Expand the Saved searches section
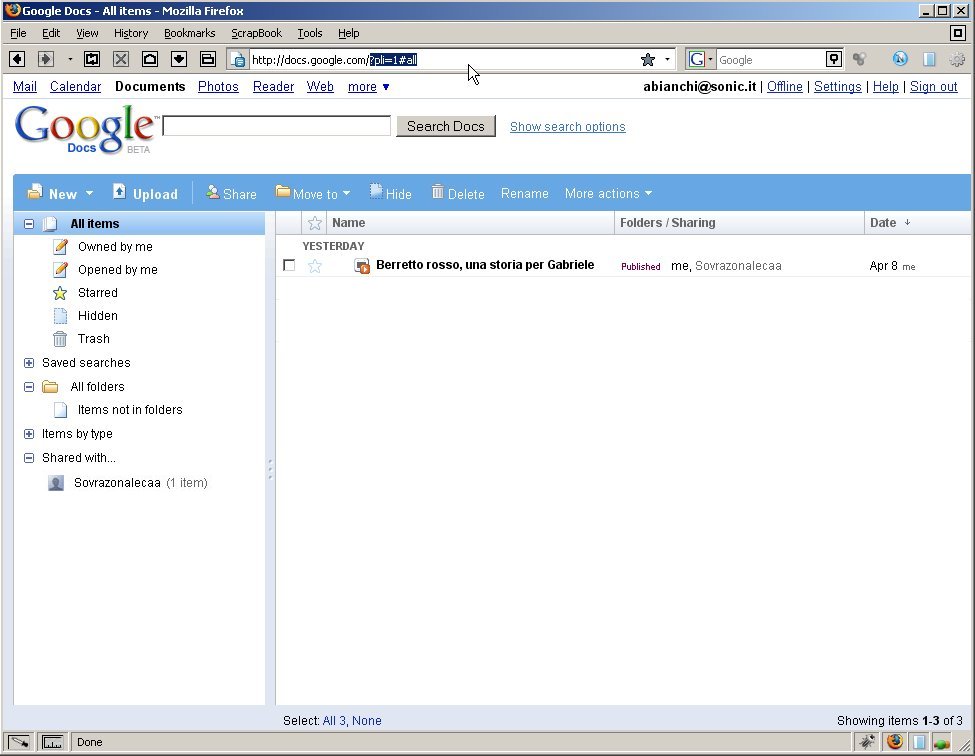975x756 pixels. 29,363
